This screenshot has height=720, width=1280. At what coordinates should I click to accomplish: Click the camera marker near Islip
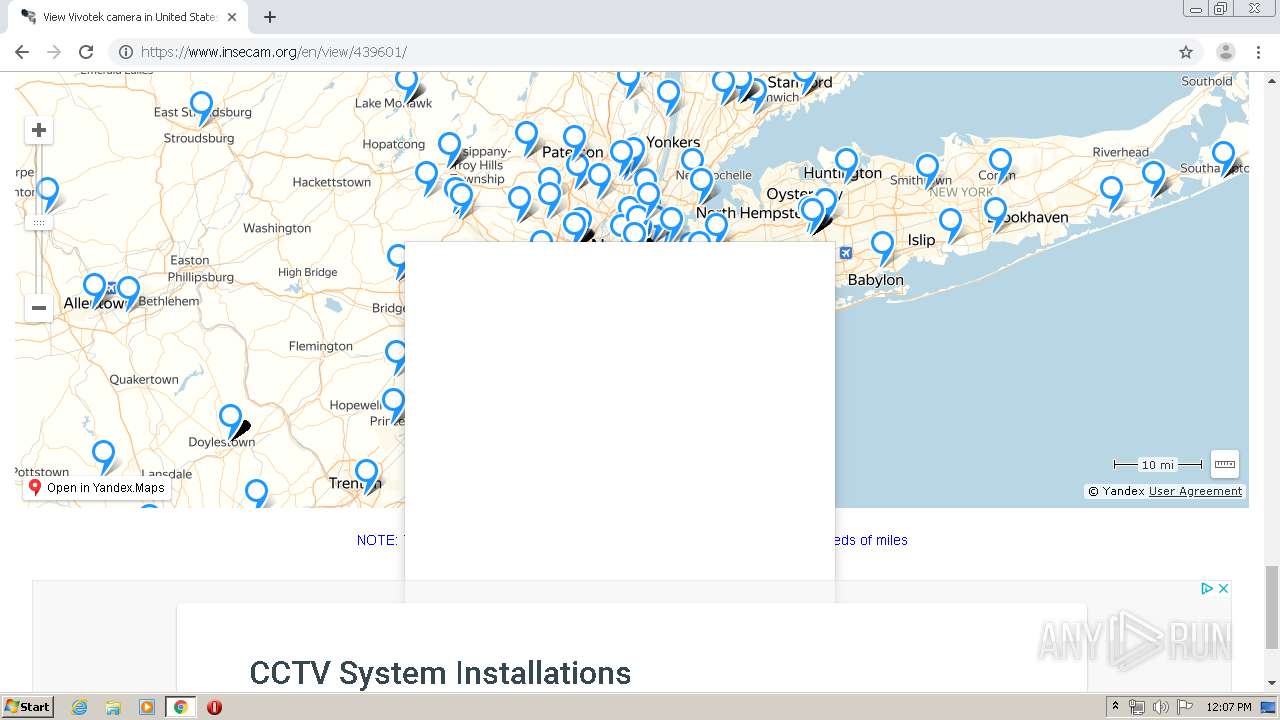pos(950,224)
